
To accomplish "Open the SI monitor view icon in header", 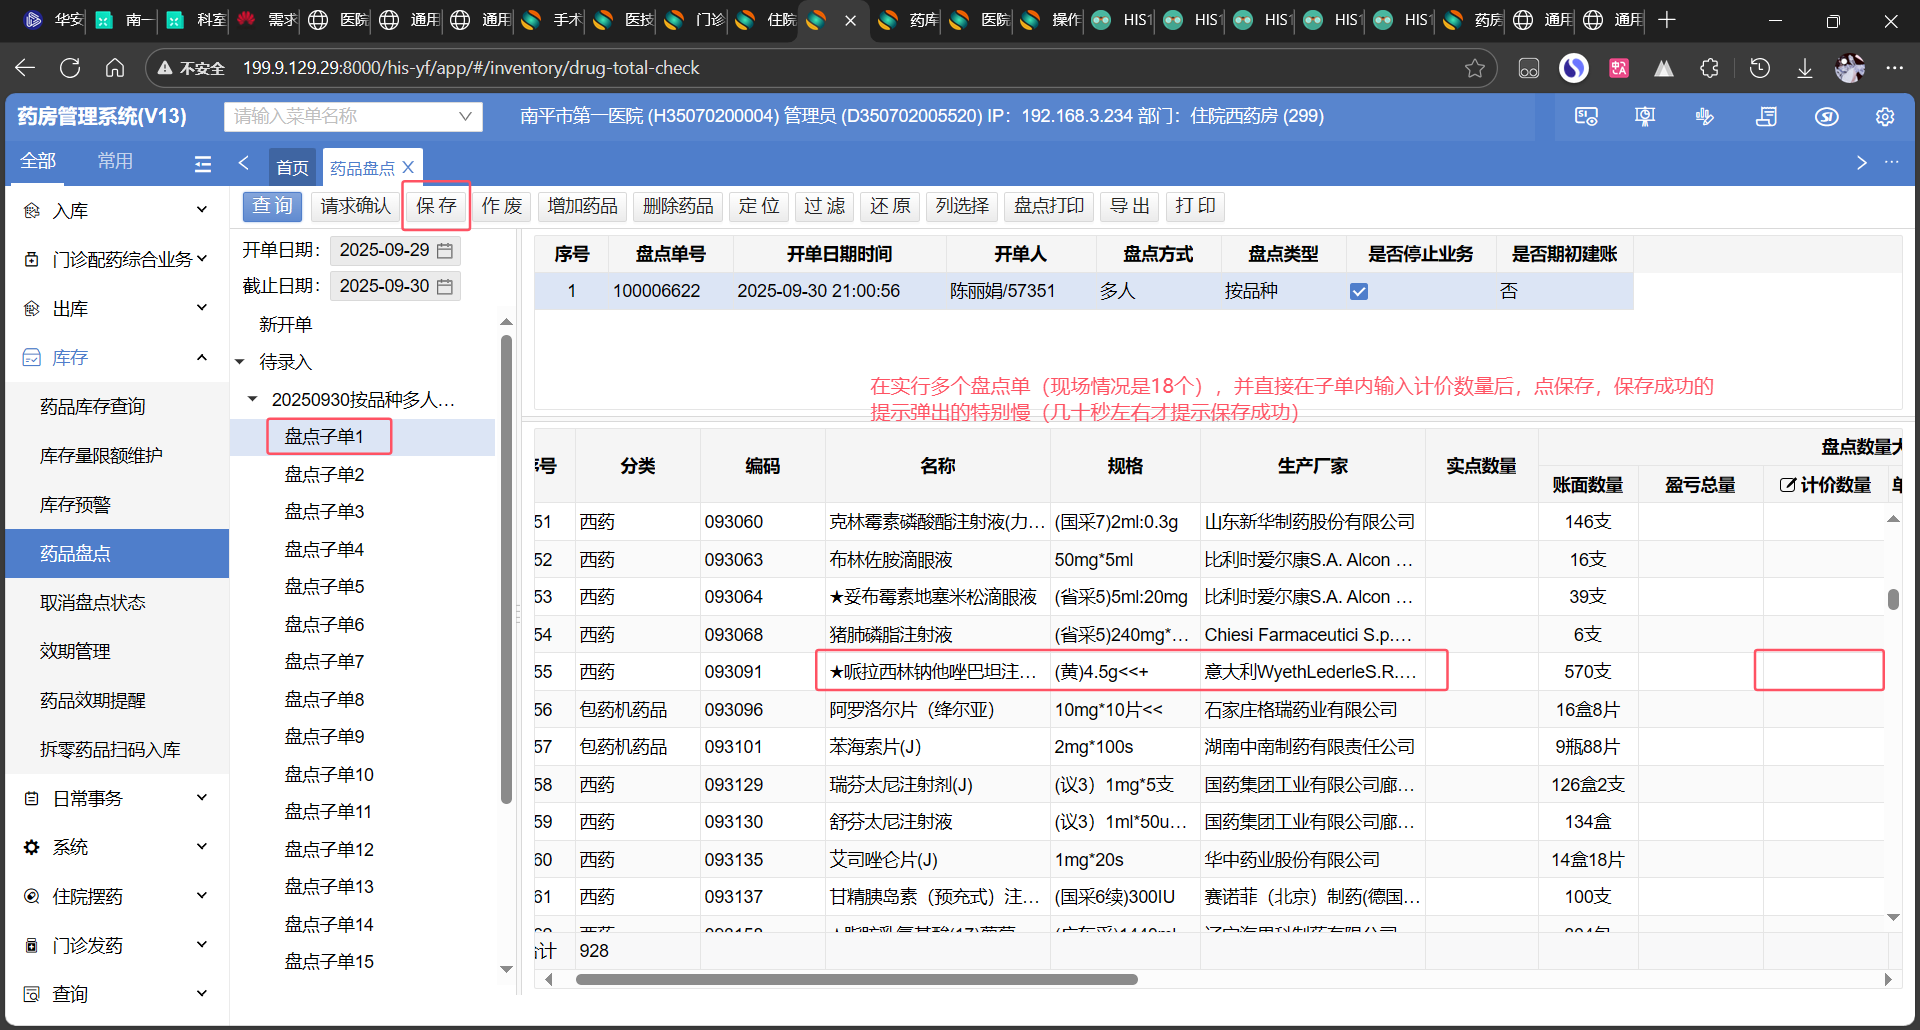I will click(1586, 117).
